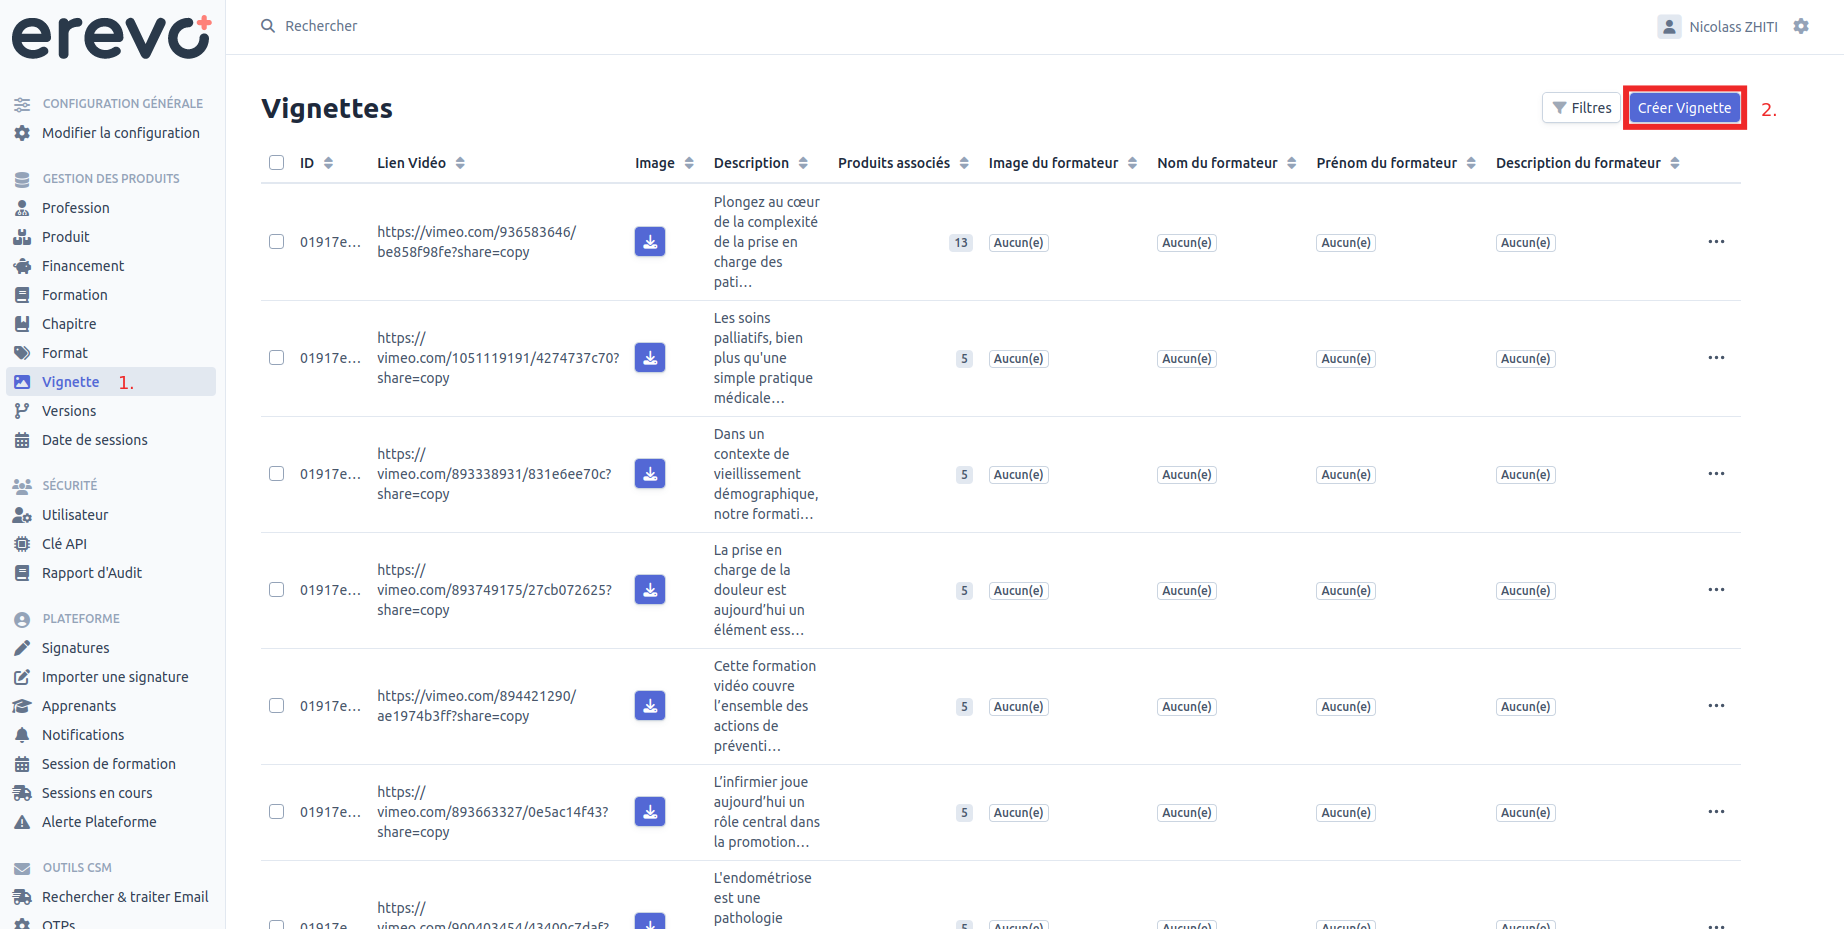Click the Créer Vignette button
This screenshot has width=1844, height=929.
coord(1684,108)
